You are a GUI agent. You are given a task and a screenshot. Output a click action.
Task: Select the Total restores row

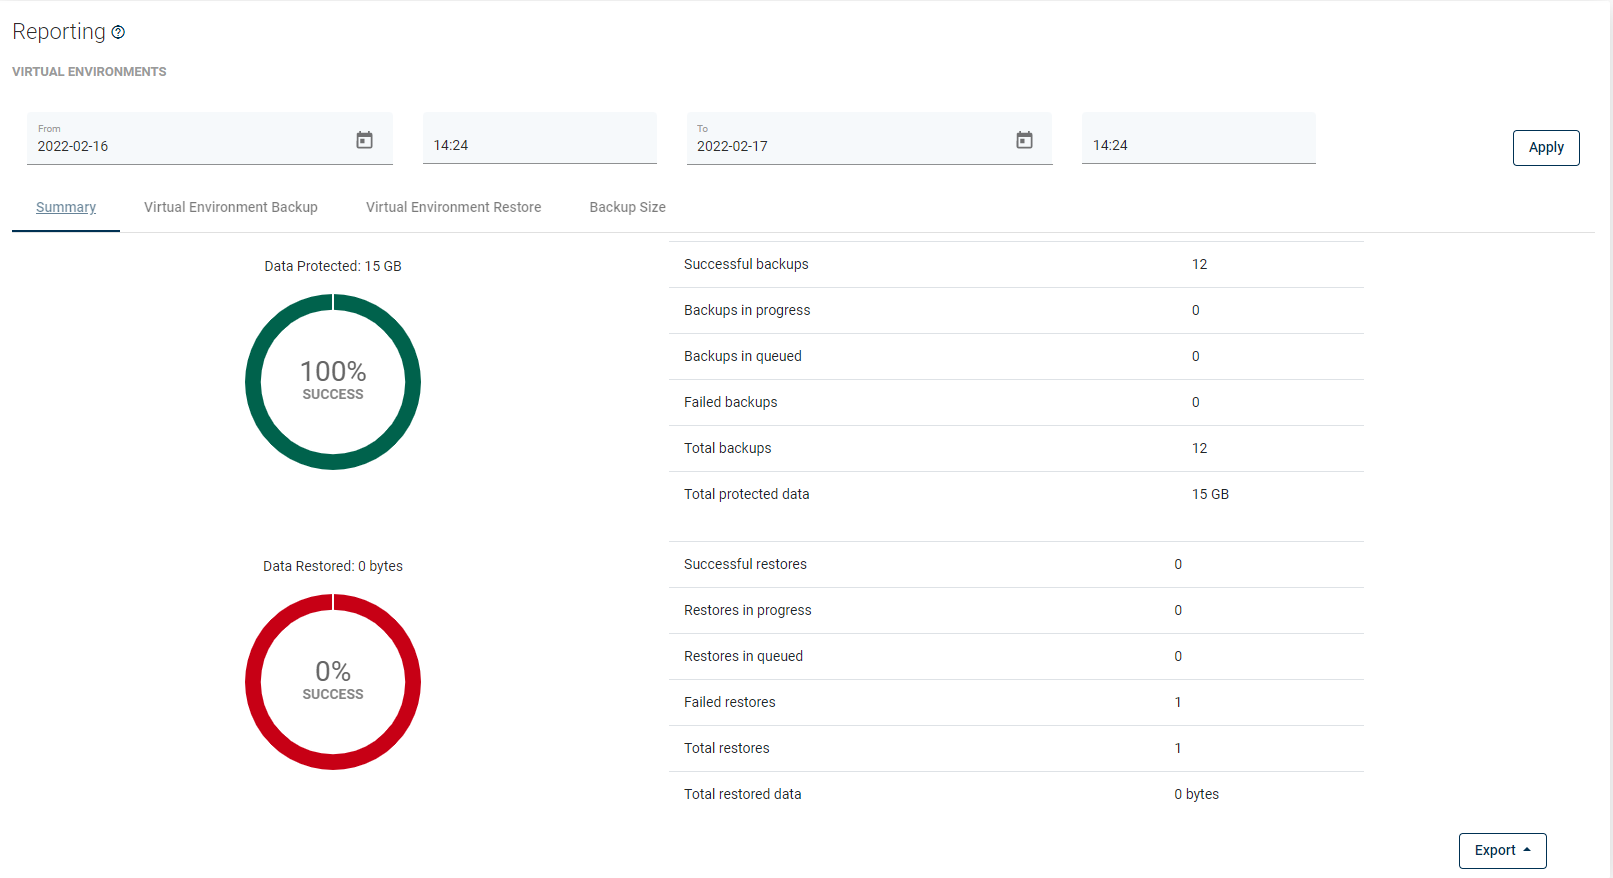(x=1015, y=748)
